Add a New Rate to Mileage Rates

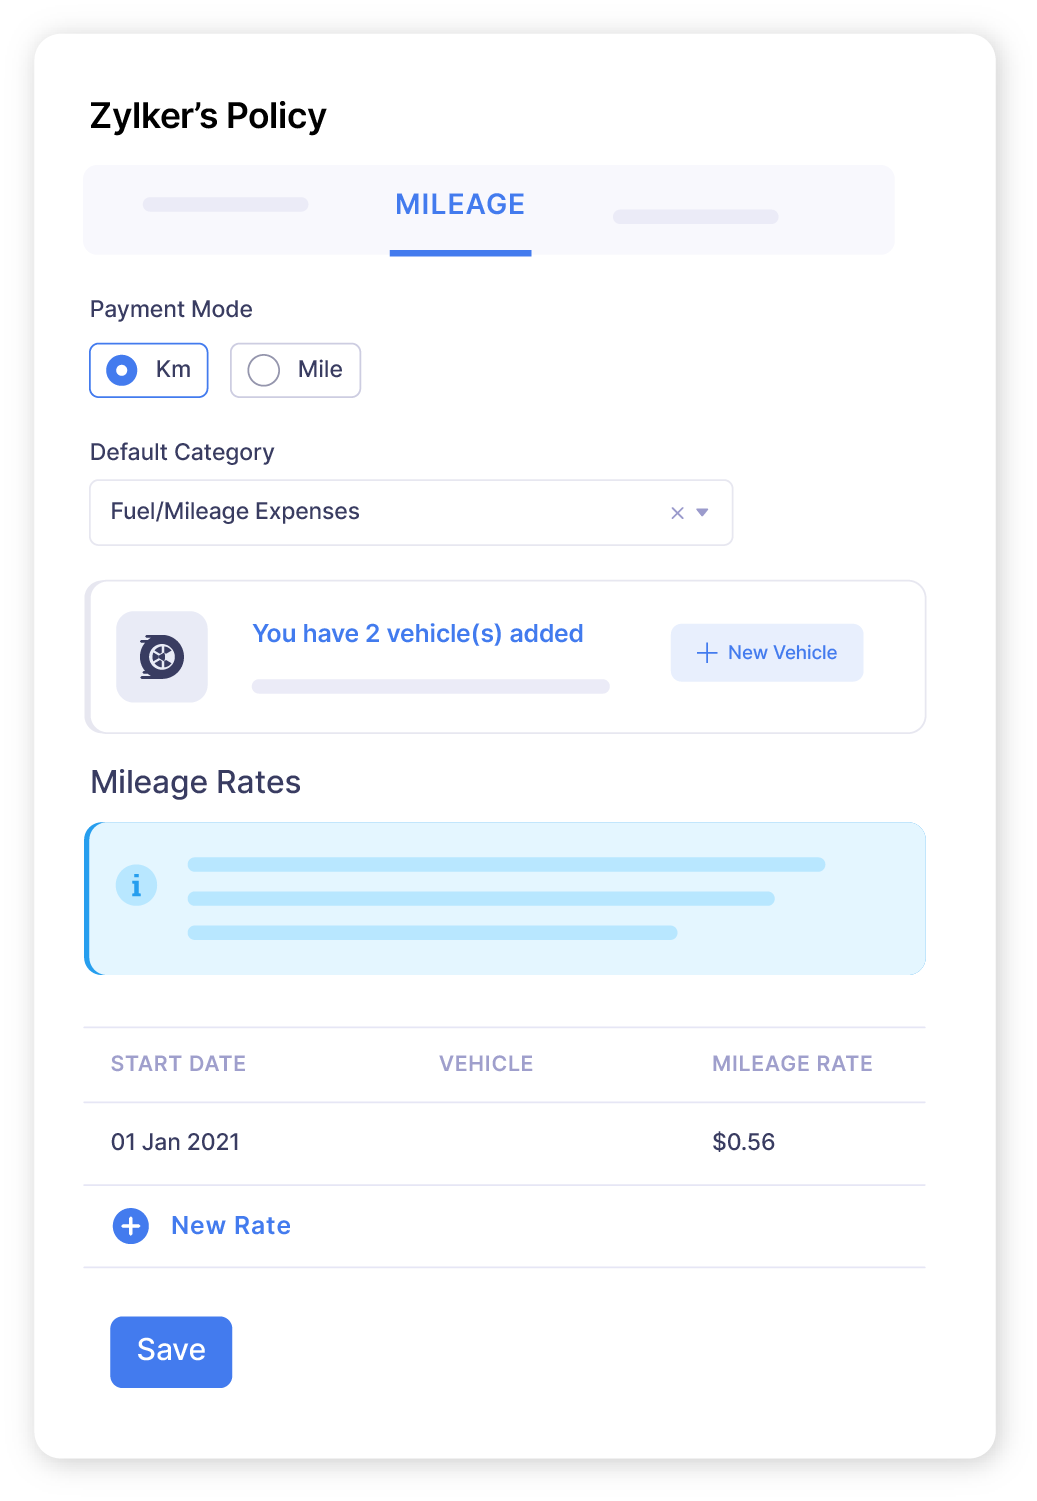click(230, 1225)
